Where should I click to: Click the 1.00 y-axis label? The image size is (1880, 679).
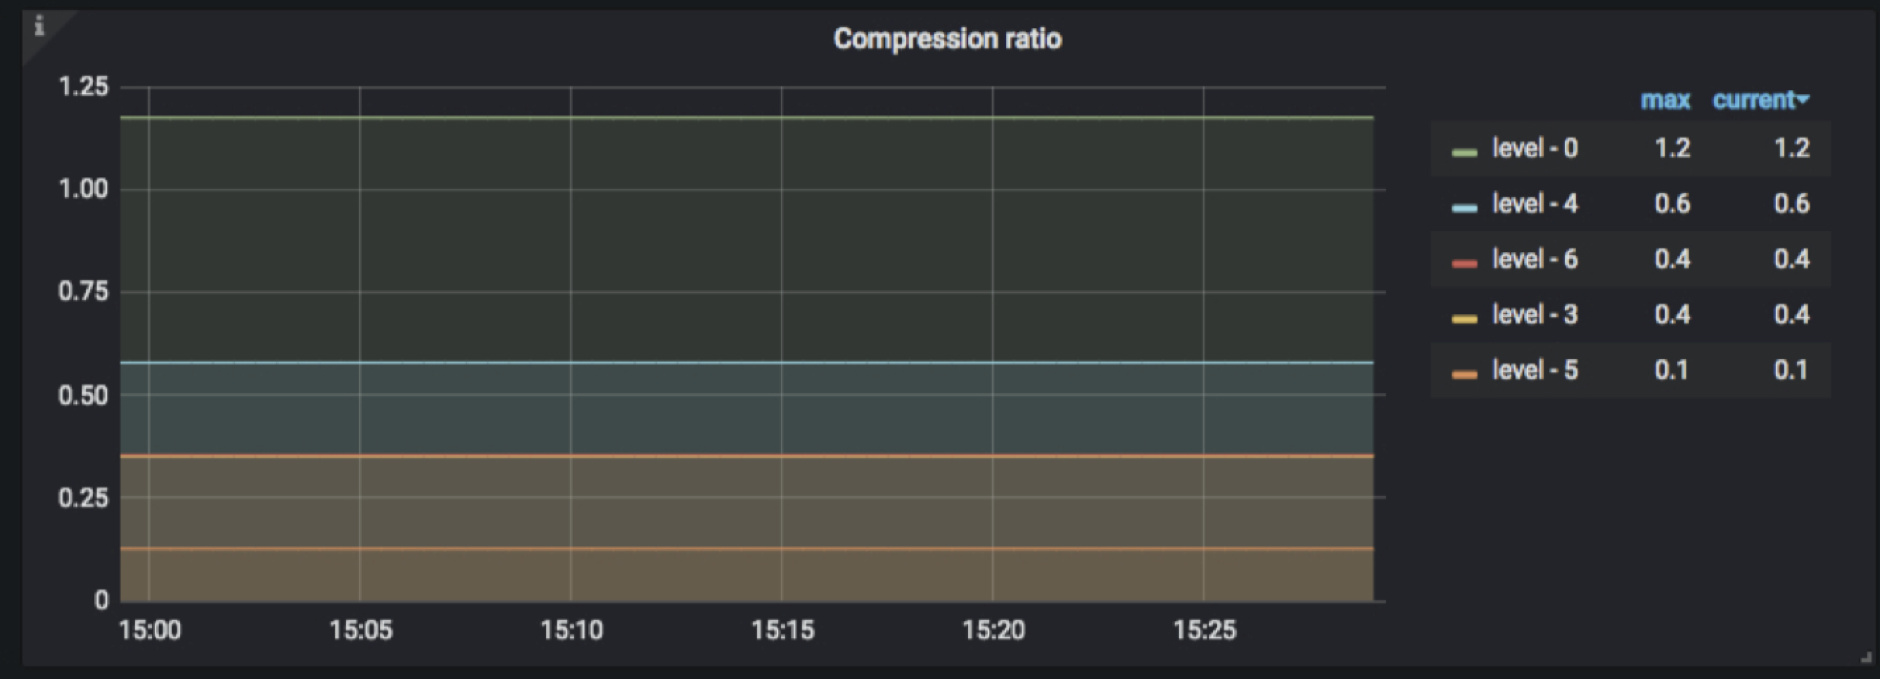pyautogui.click(x=83, y=189)
